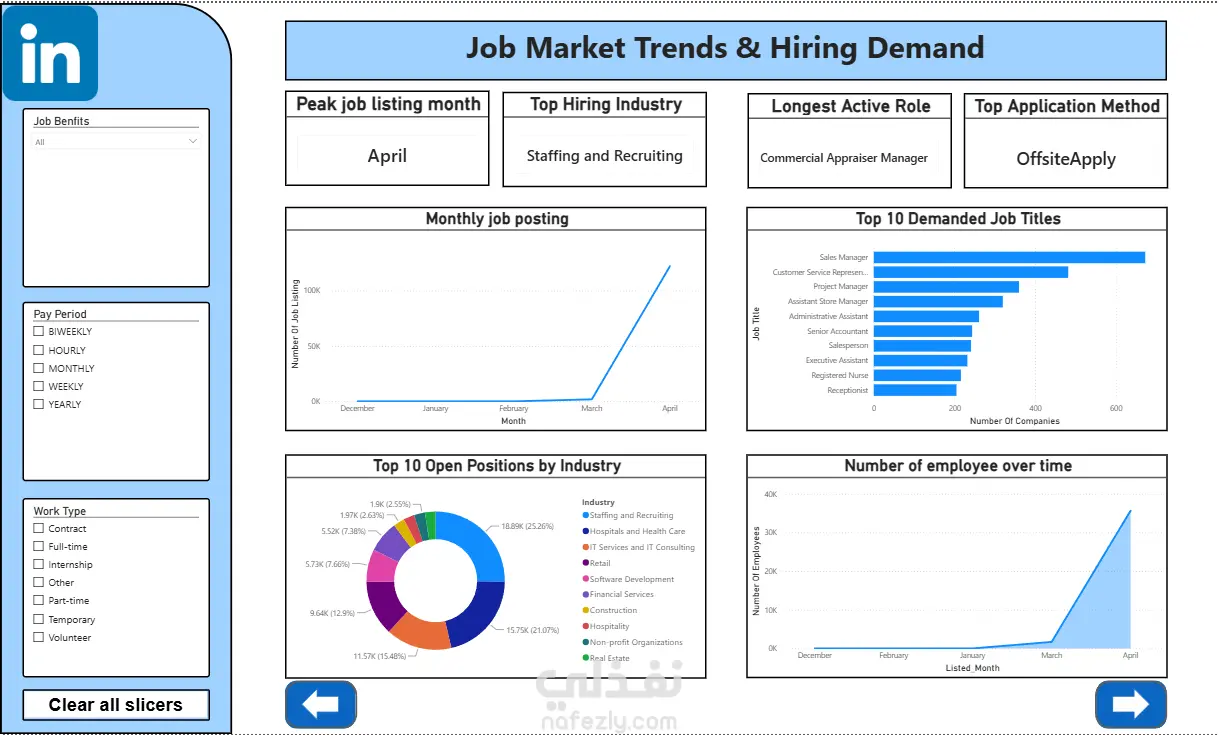Select Financial Services legend color dot

pos(585,594)
